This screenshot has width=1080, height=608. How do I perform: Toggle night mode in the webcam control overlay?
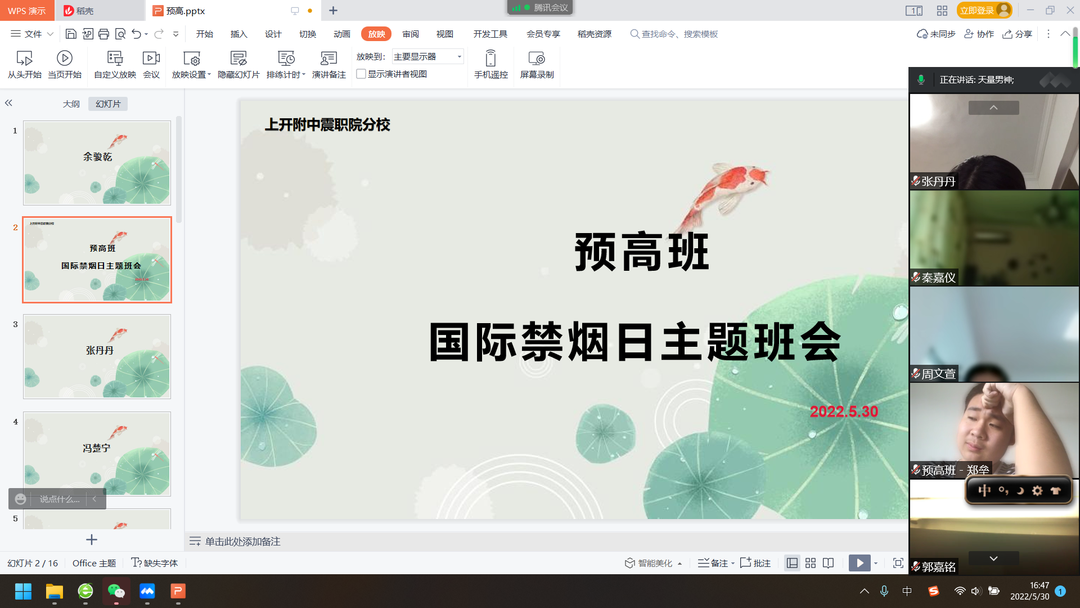click(x=1018, y=490)
